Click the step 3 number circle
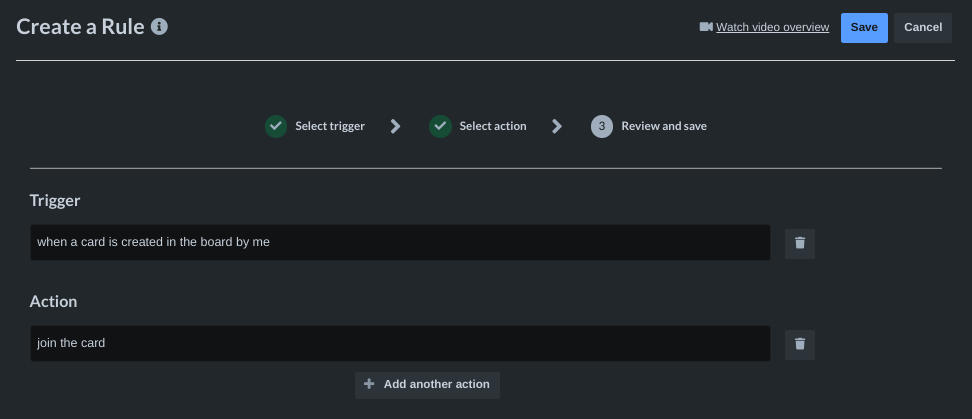 coord(601,126)
